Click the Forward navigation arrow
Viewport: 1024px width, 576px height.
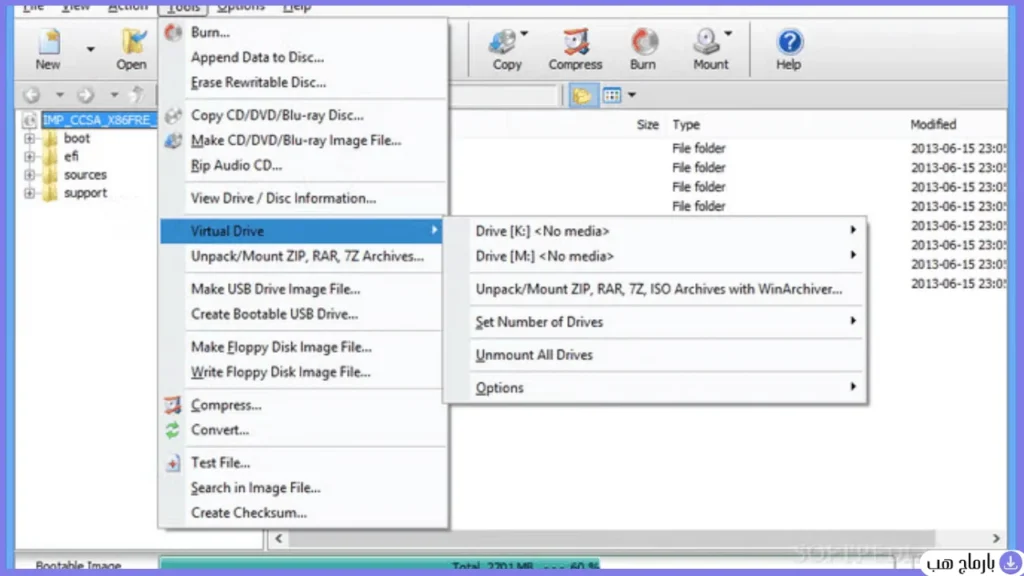point(86,95)
